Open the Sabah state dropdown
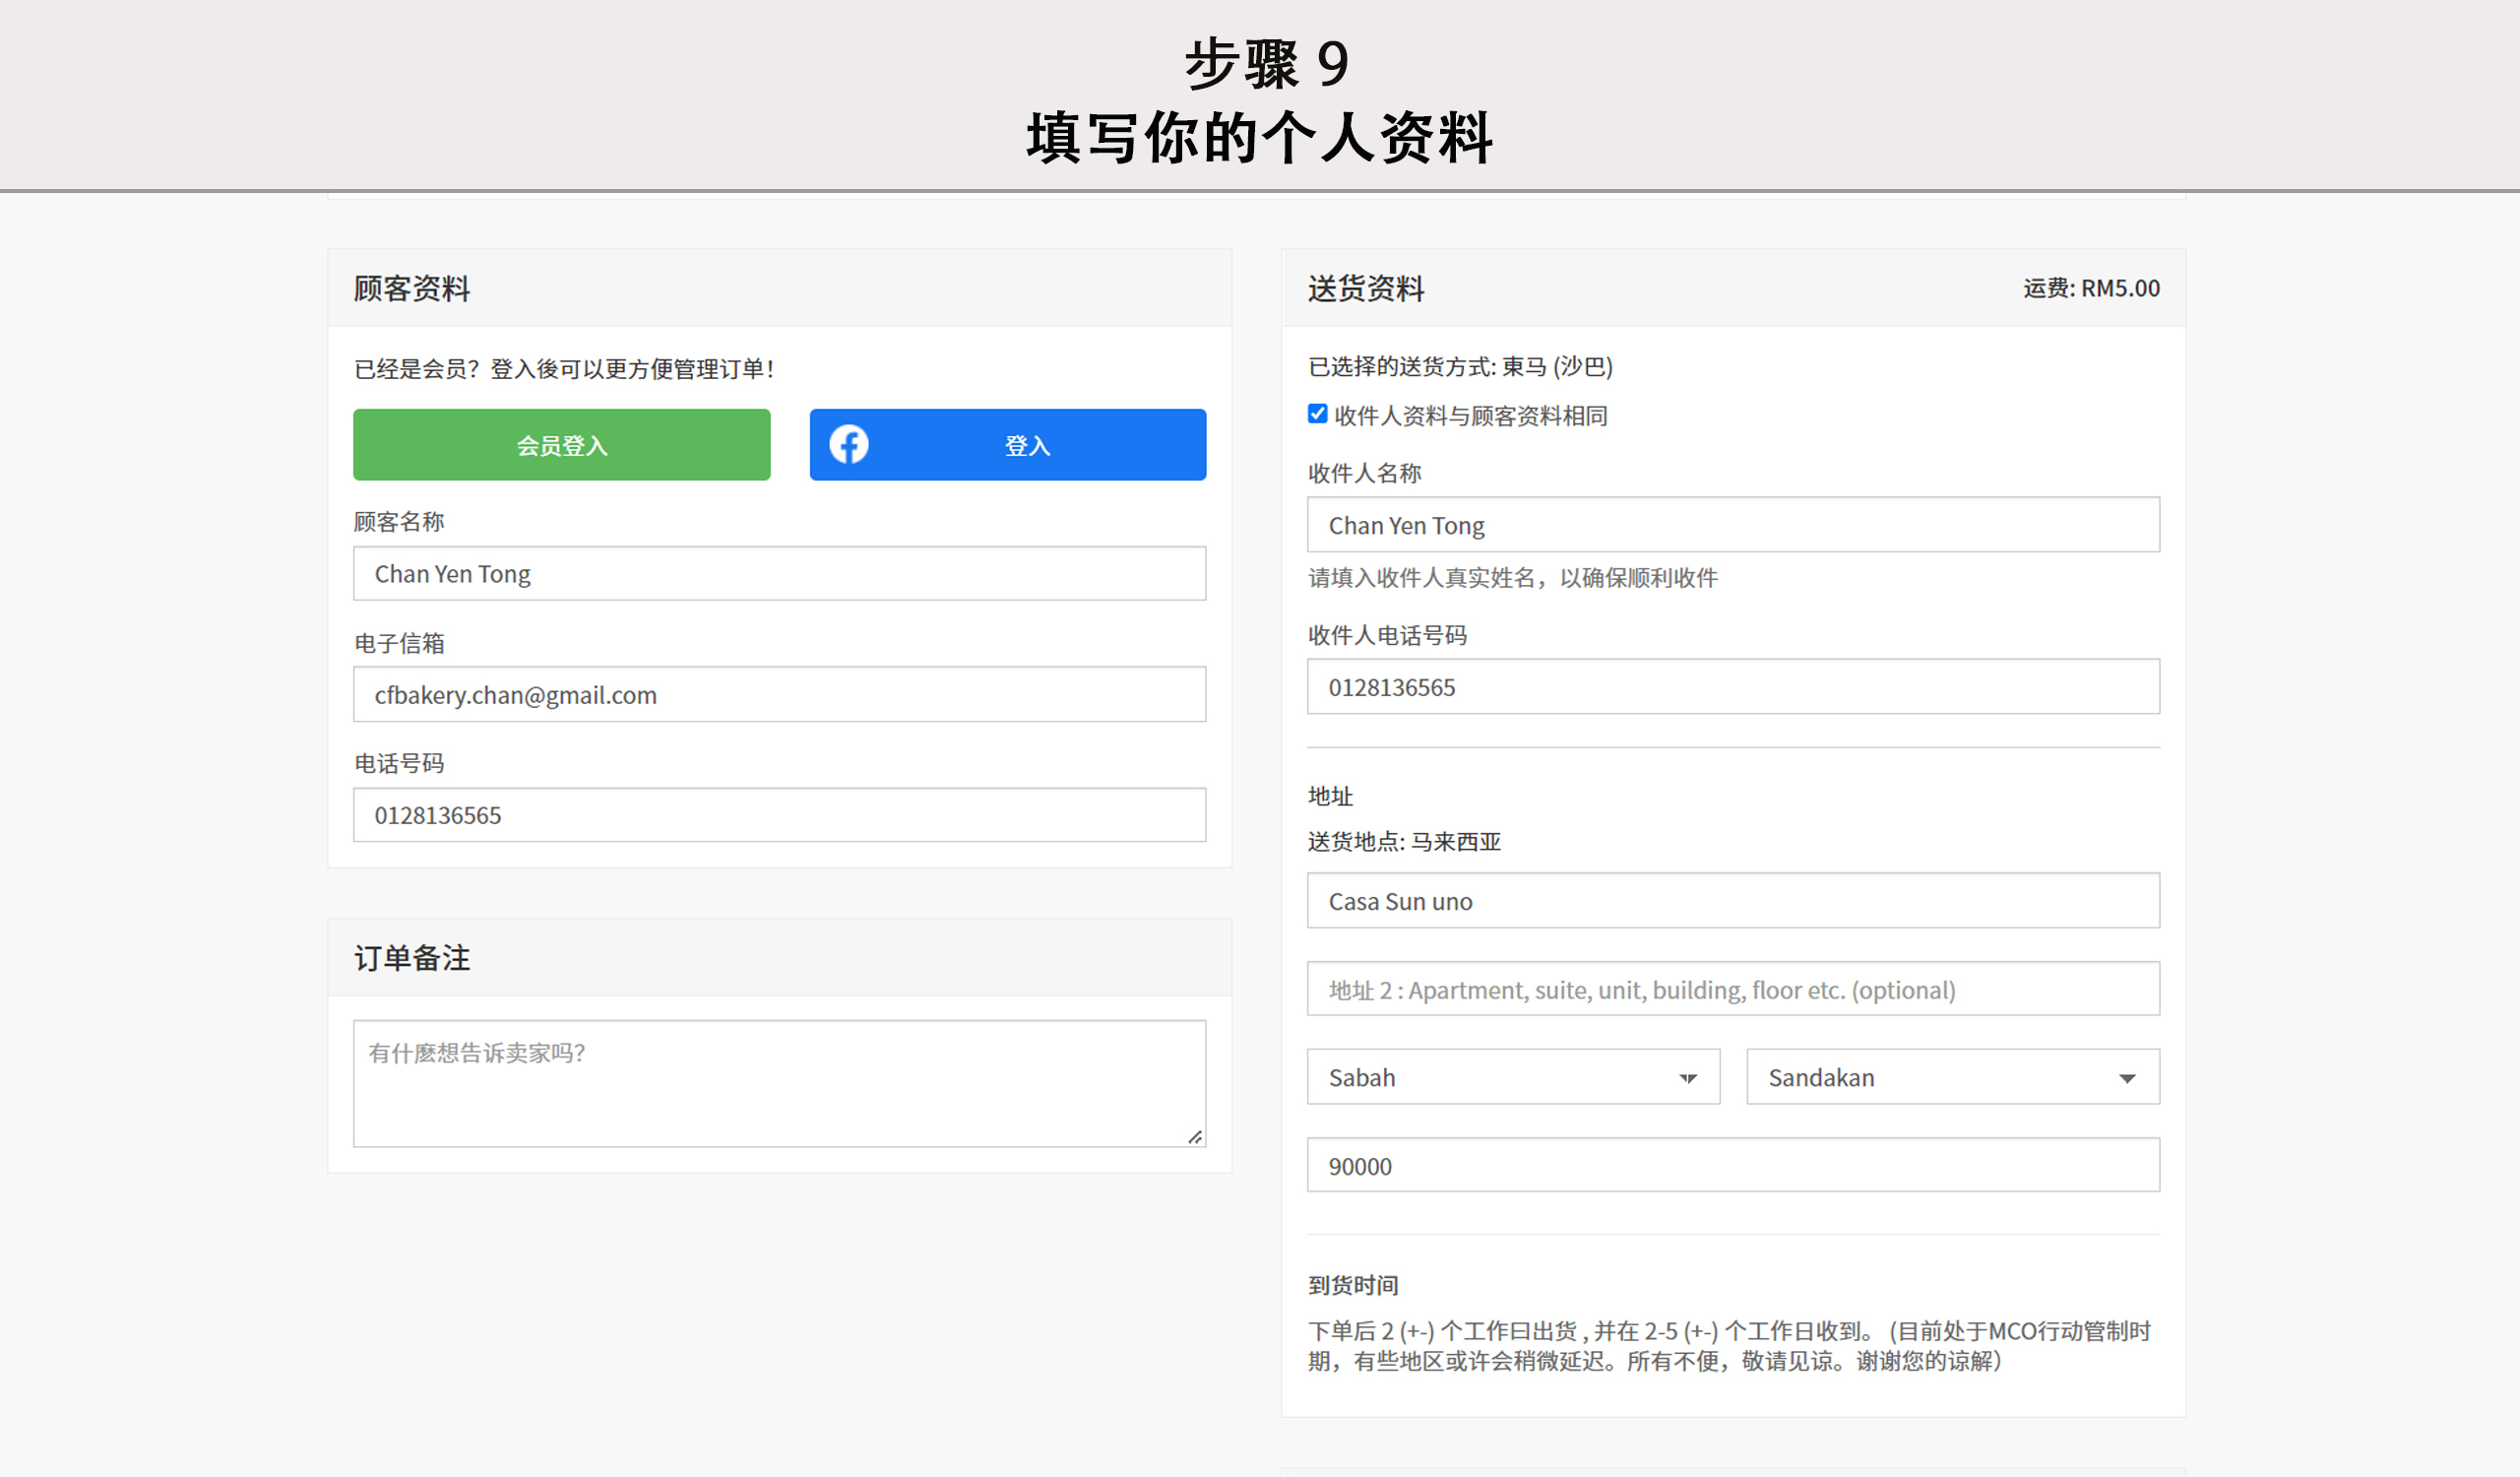The width and height of the screenshot is (2520, 1477). tap(1513, 1077)
